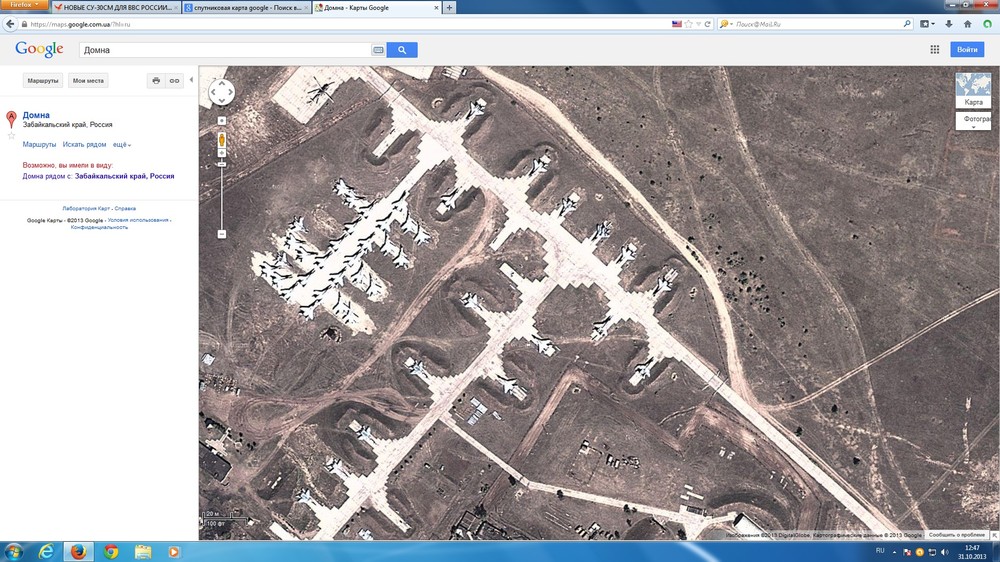Print the map with printer icon
Screen dimensions: 1000x562
pyautogui.click(x=156, y=80)
